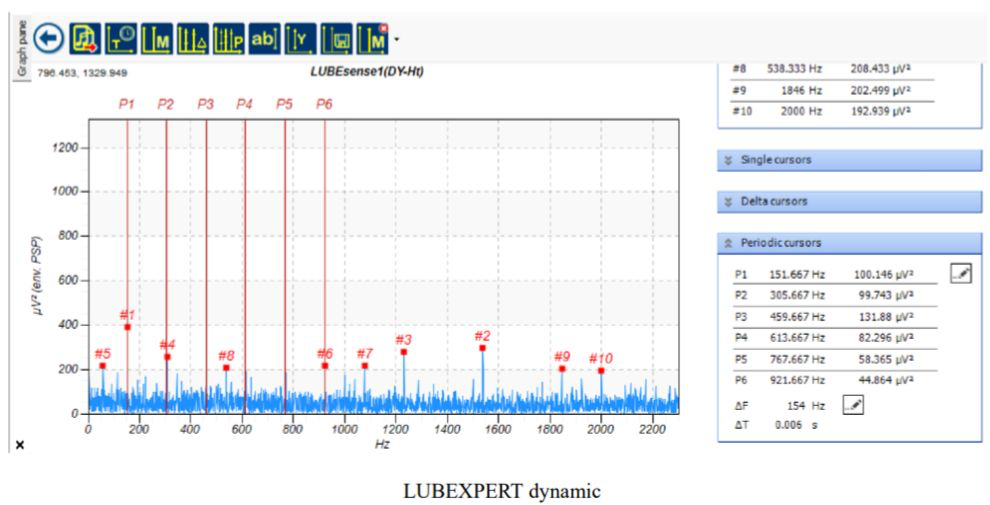Click the P2 periodic cursor label above graph
Screen dimensions: 990x505
[x=165, y=105]
